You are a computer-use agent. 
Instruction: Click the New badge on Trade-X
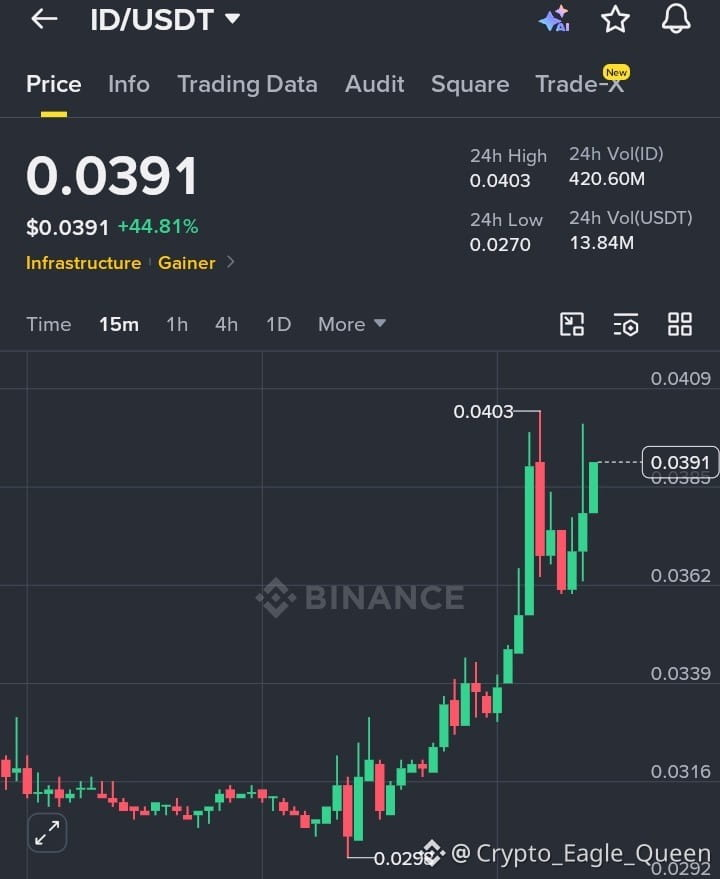616,72
